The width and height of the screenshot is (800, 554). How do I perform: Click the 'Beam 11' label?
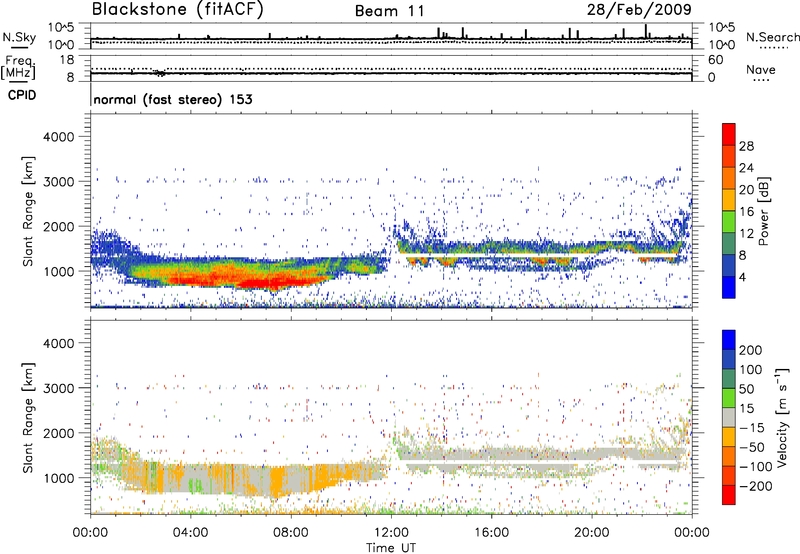coord(389,11)
